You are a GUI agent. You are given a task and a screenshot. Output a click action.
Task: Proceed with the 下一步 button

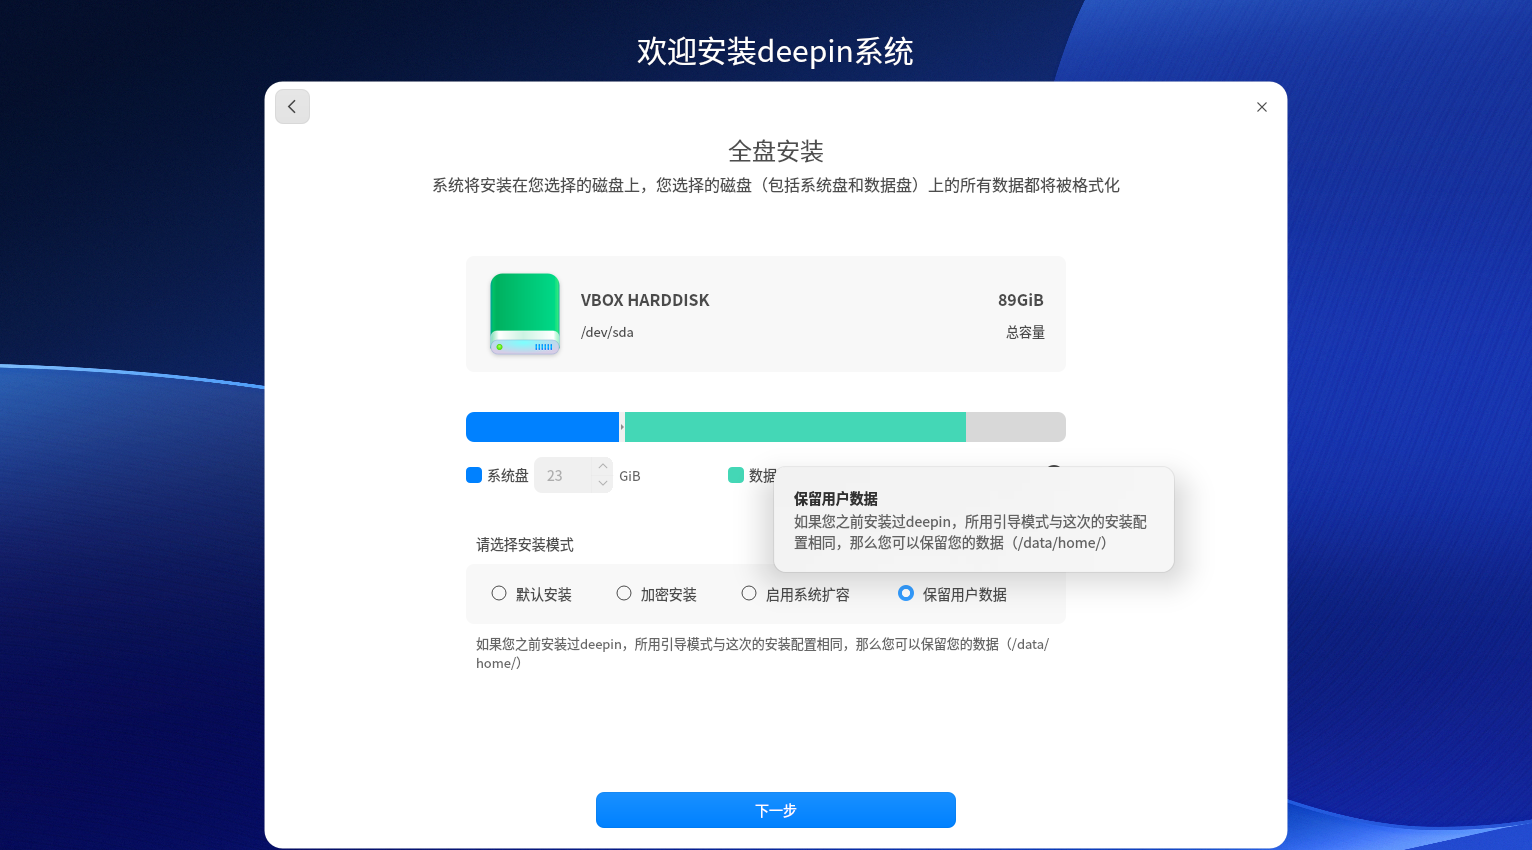(776, 810)
